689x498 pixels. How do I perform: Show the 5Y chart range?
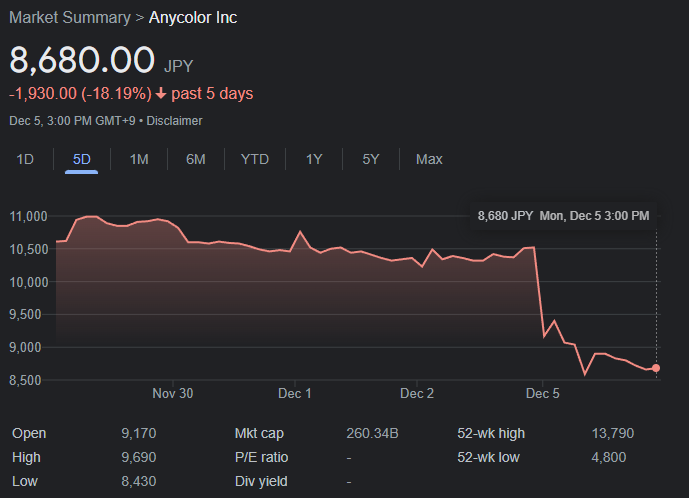coord(371,159)
